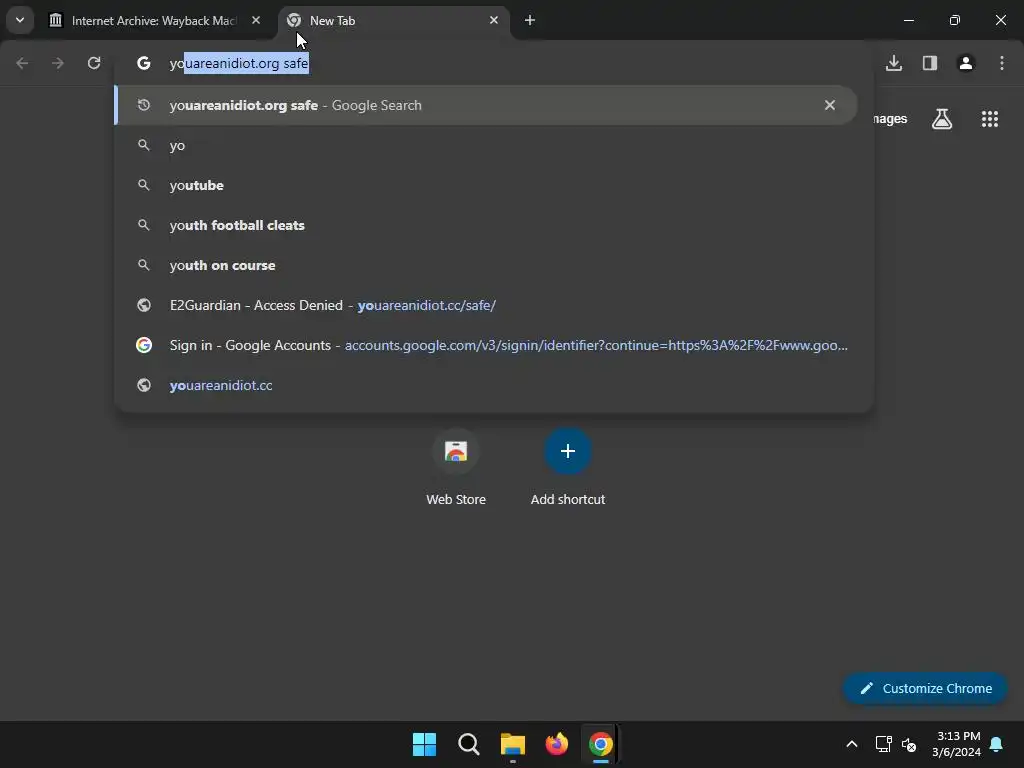Screen dimensions: 1024x768
Task: Open the clock showing 3:13 PM
Action: click(957, 744)
